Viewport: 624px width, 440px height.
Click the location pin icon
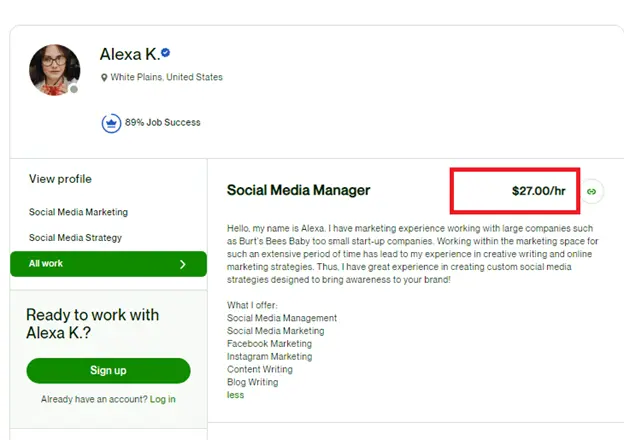[x=104, y=78]
